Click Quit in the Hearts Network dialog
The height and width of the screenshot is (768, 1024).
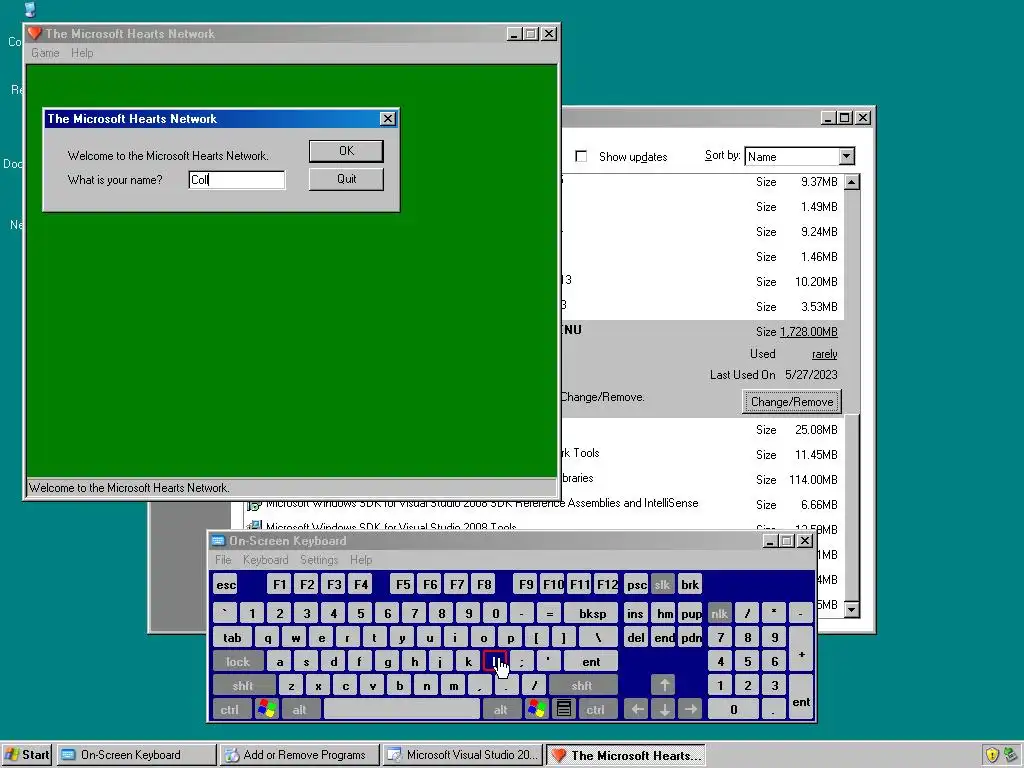346,179
